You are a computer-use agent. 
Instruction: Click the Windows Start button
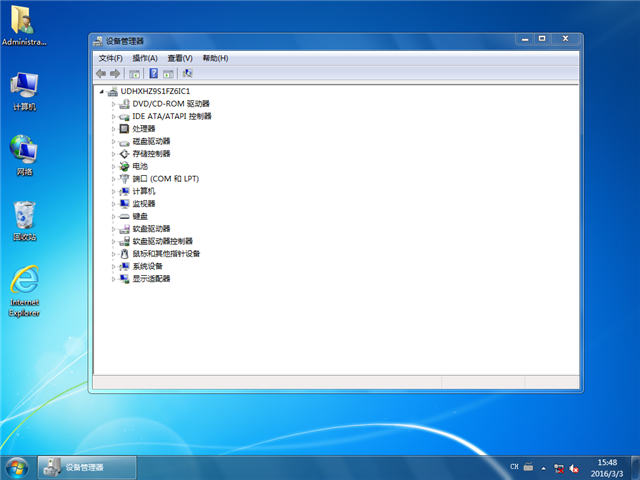[17, 467]
